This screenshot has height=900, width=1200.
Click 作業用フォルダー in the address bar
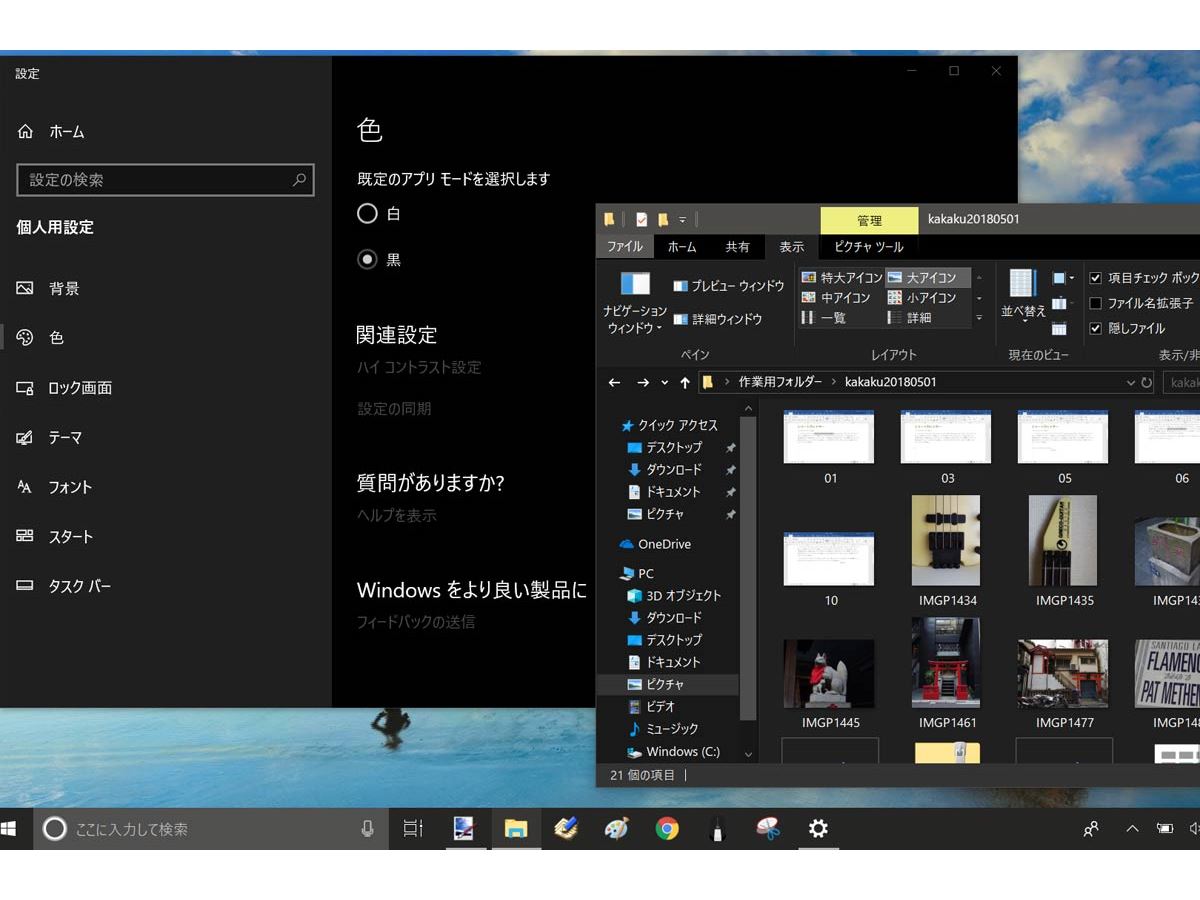(x=780, y=382)
